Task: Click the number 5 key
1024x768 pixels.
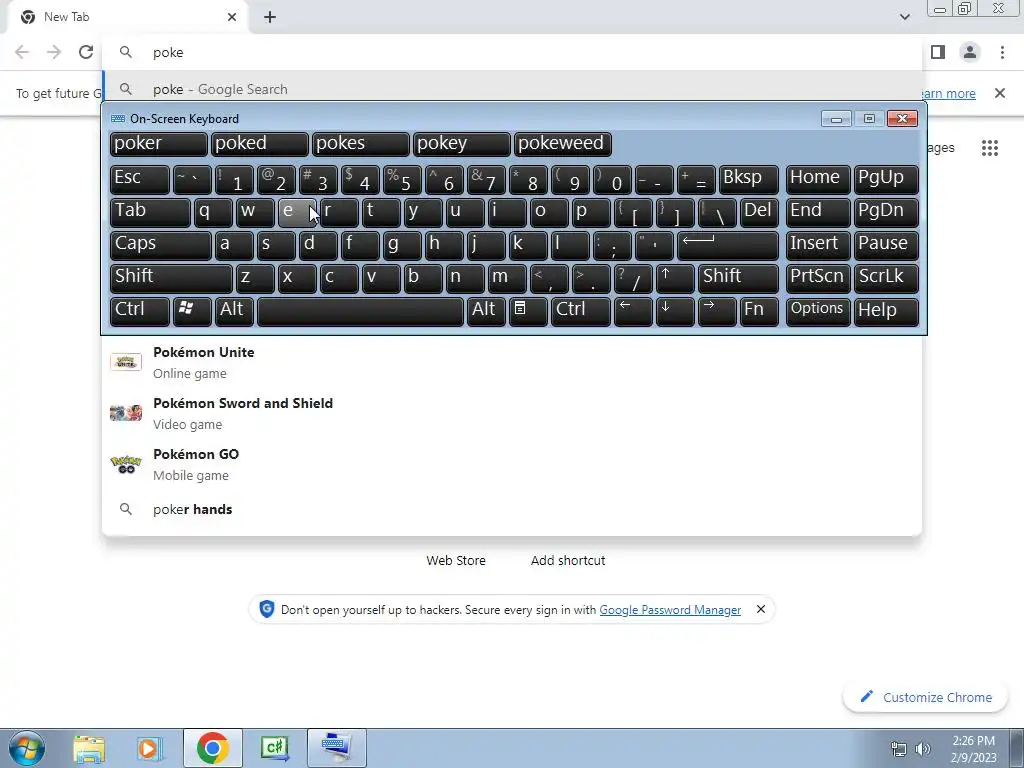Action: point(402,179)
